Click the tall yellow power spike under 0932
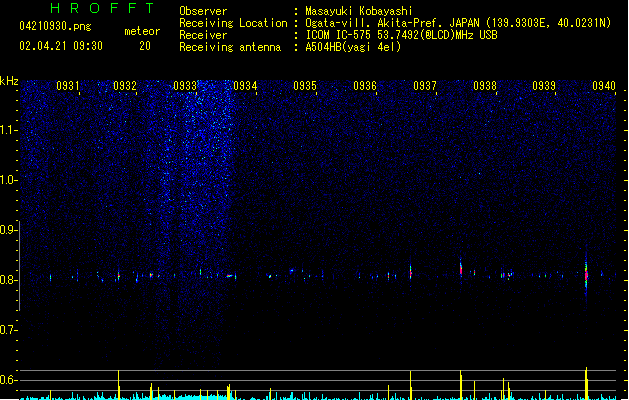 (118, 384)
